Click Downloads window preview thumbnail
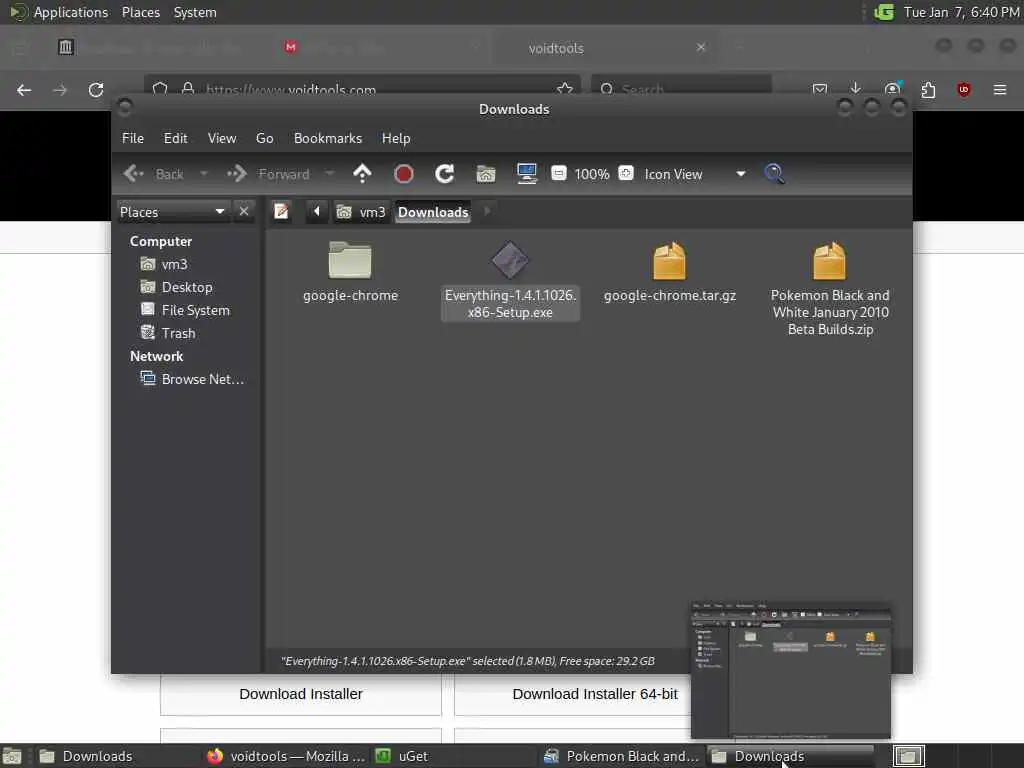 [x=791, y=671]
